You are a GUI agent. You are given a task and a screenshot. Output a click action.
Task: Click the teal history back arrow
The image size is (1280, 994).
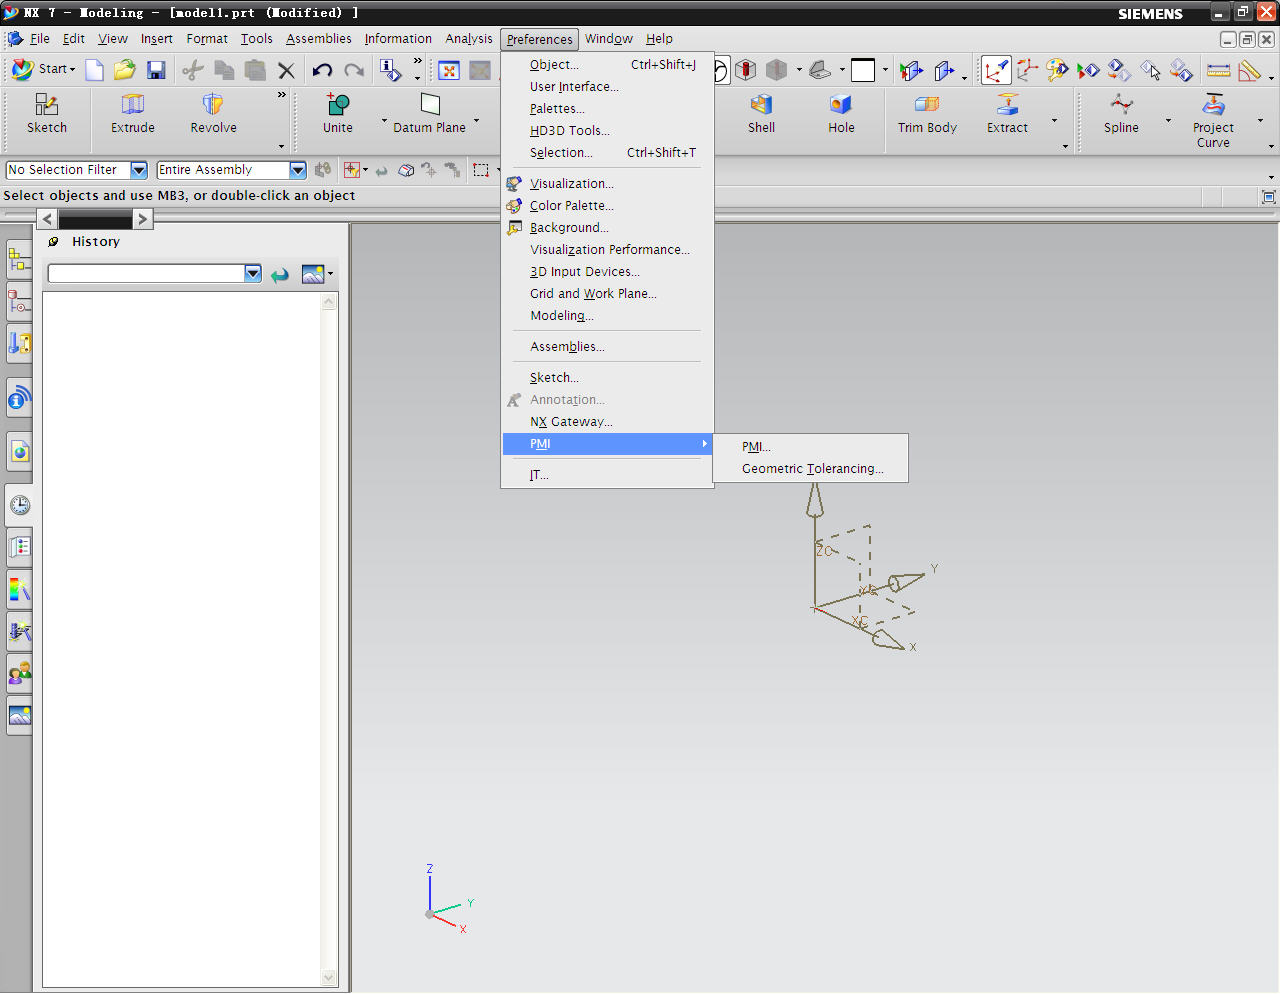coord(280,274)
